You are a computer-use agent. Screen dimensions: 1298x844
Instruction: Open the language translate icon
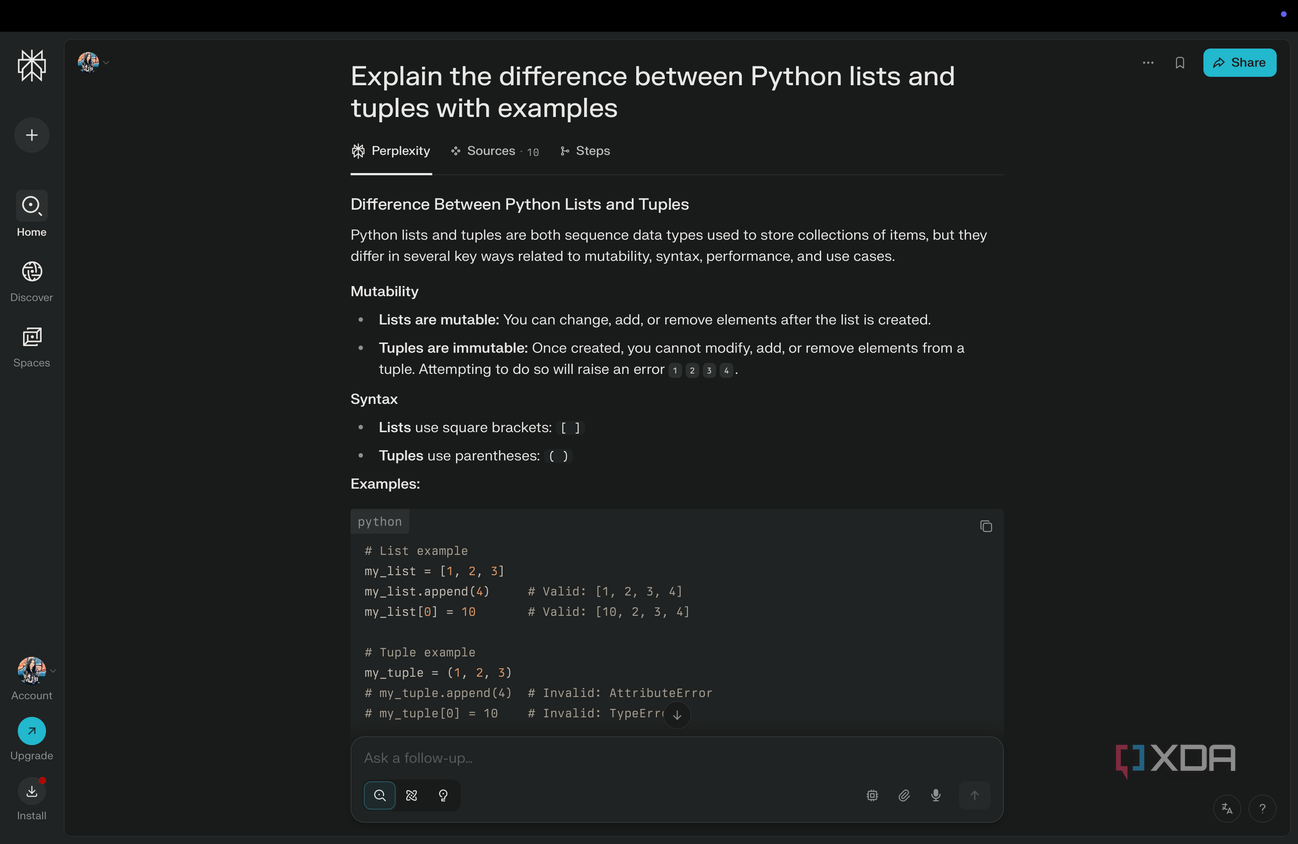click(x=1227, y=808)
